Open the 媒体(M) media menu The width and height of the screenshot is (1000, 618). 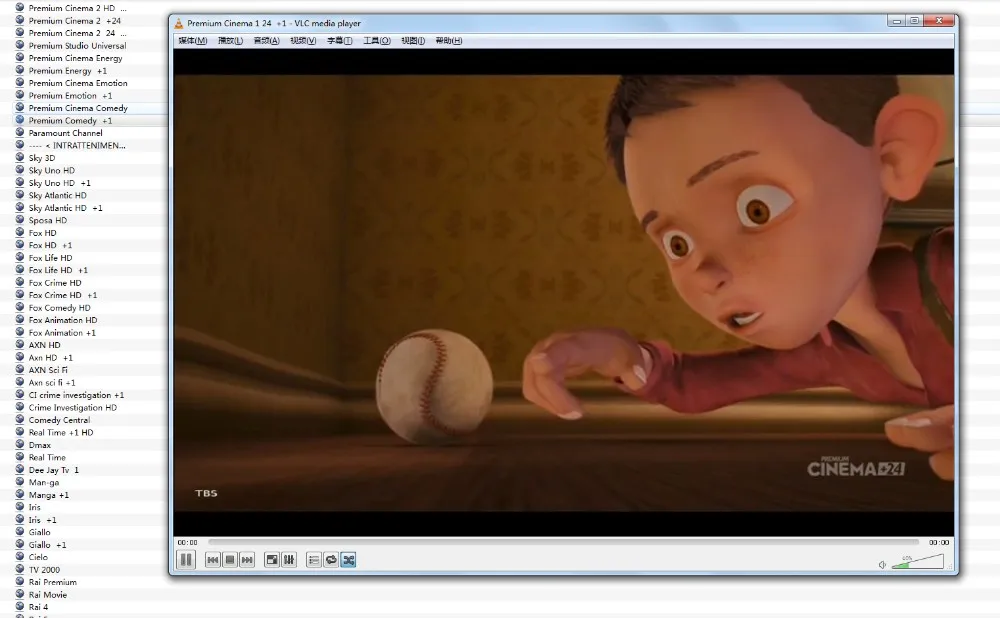[193, 41]
